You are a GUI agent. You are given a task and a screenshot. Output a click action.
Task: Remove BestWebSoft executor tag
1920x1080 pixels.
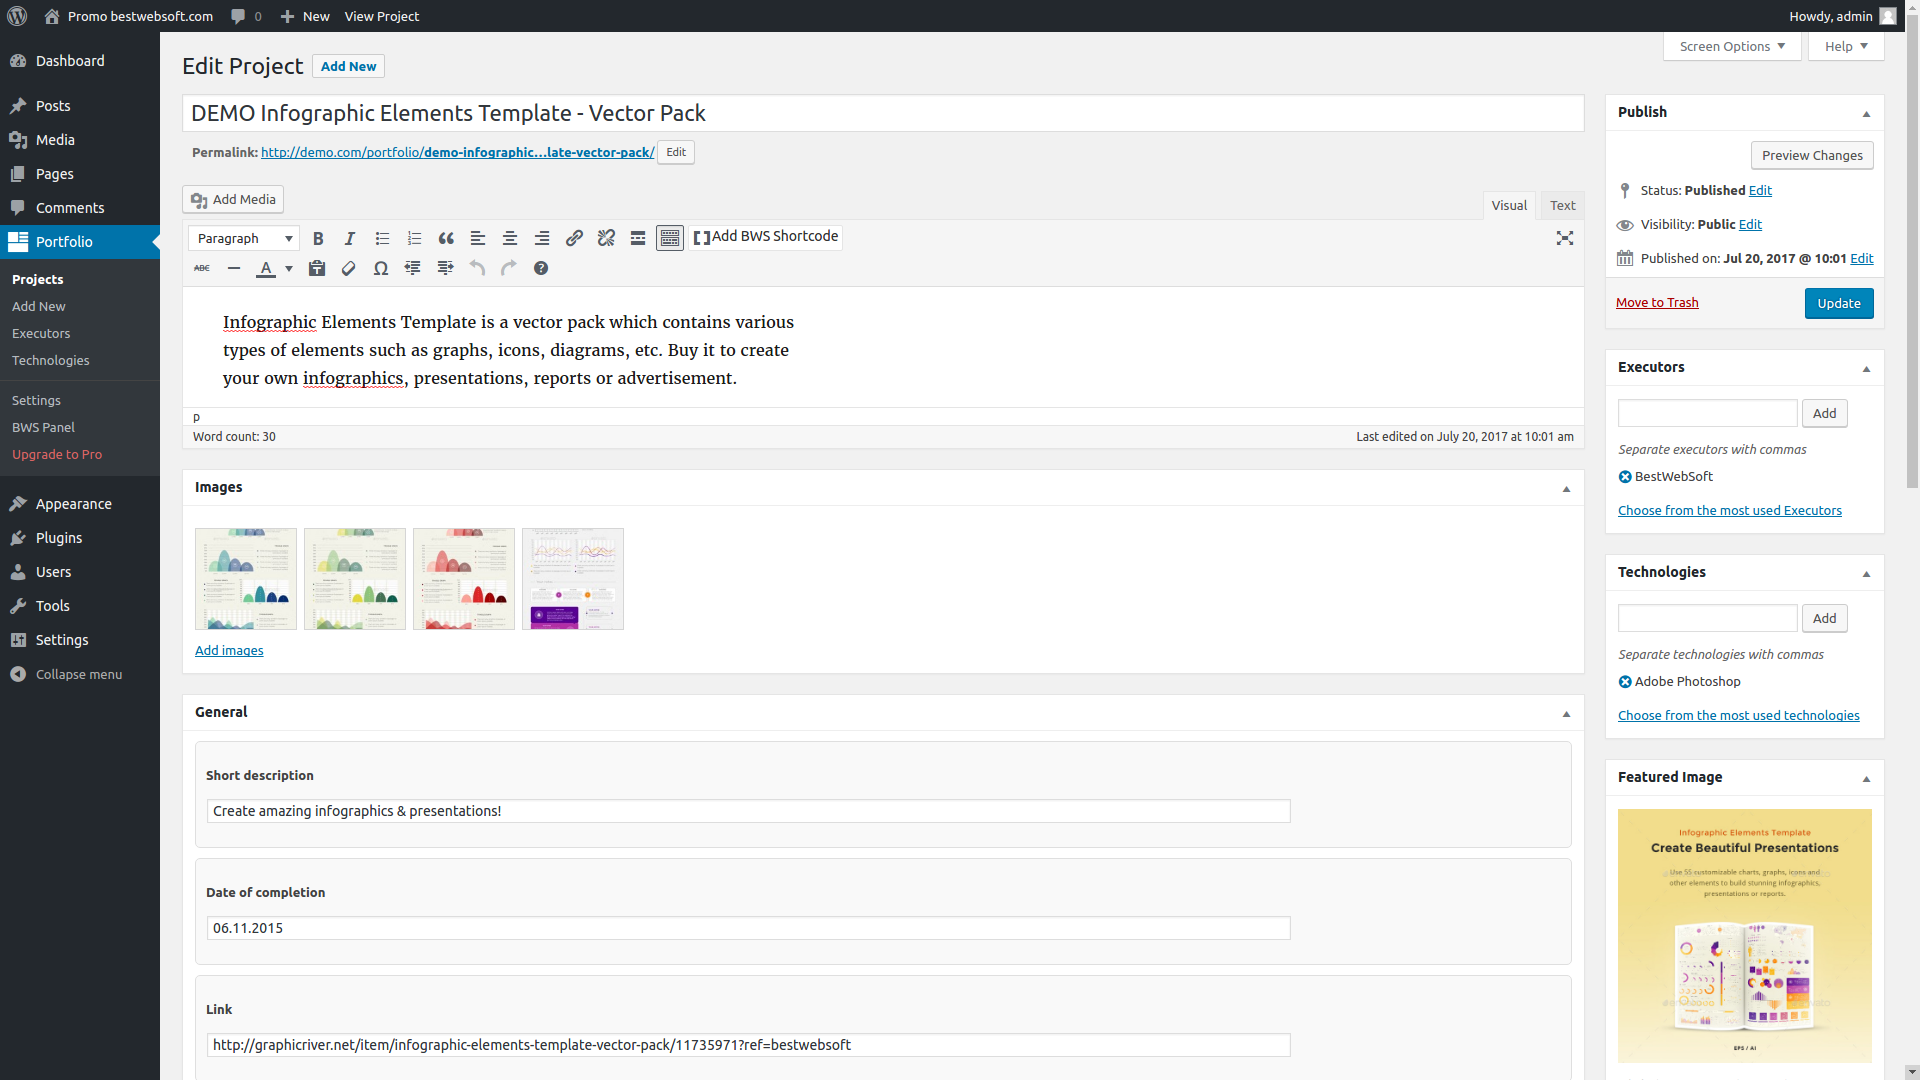pyautogui.click(x=1625, y=477)
